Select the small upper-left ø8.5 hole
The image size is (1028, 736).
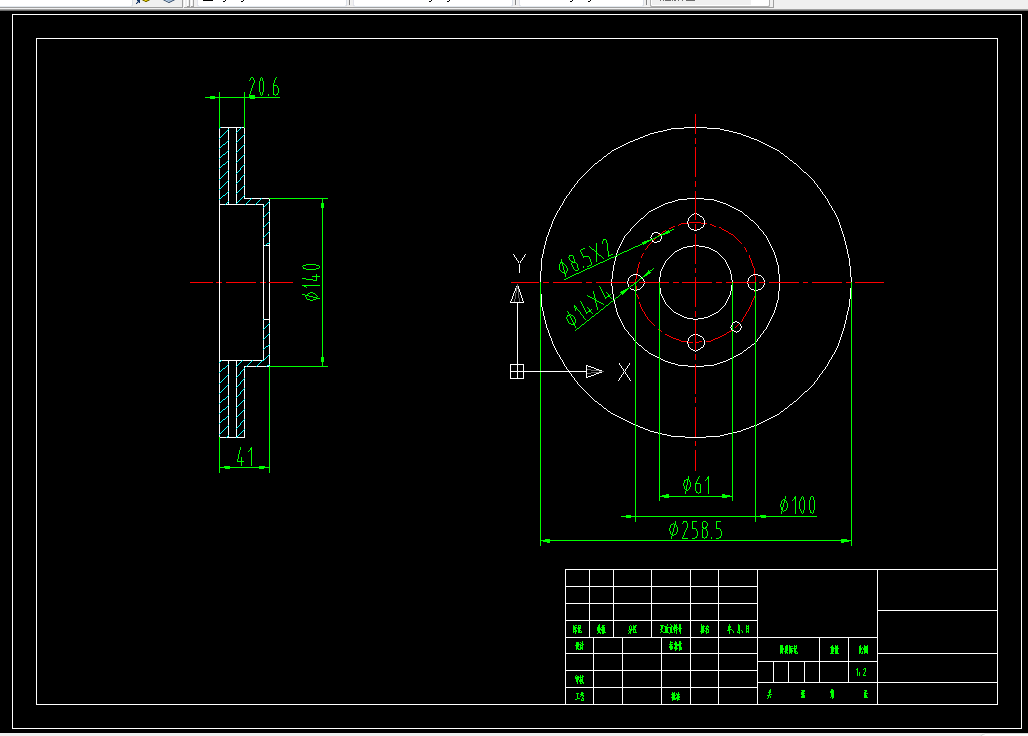pos(656,237)
